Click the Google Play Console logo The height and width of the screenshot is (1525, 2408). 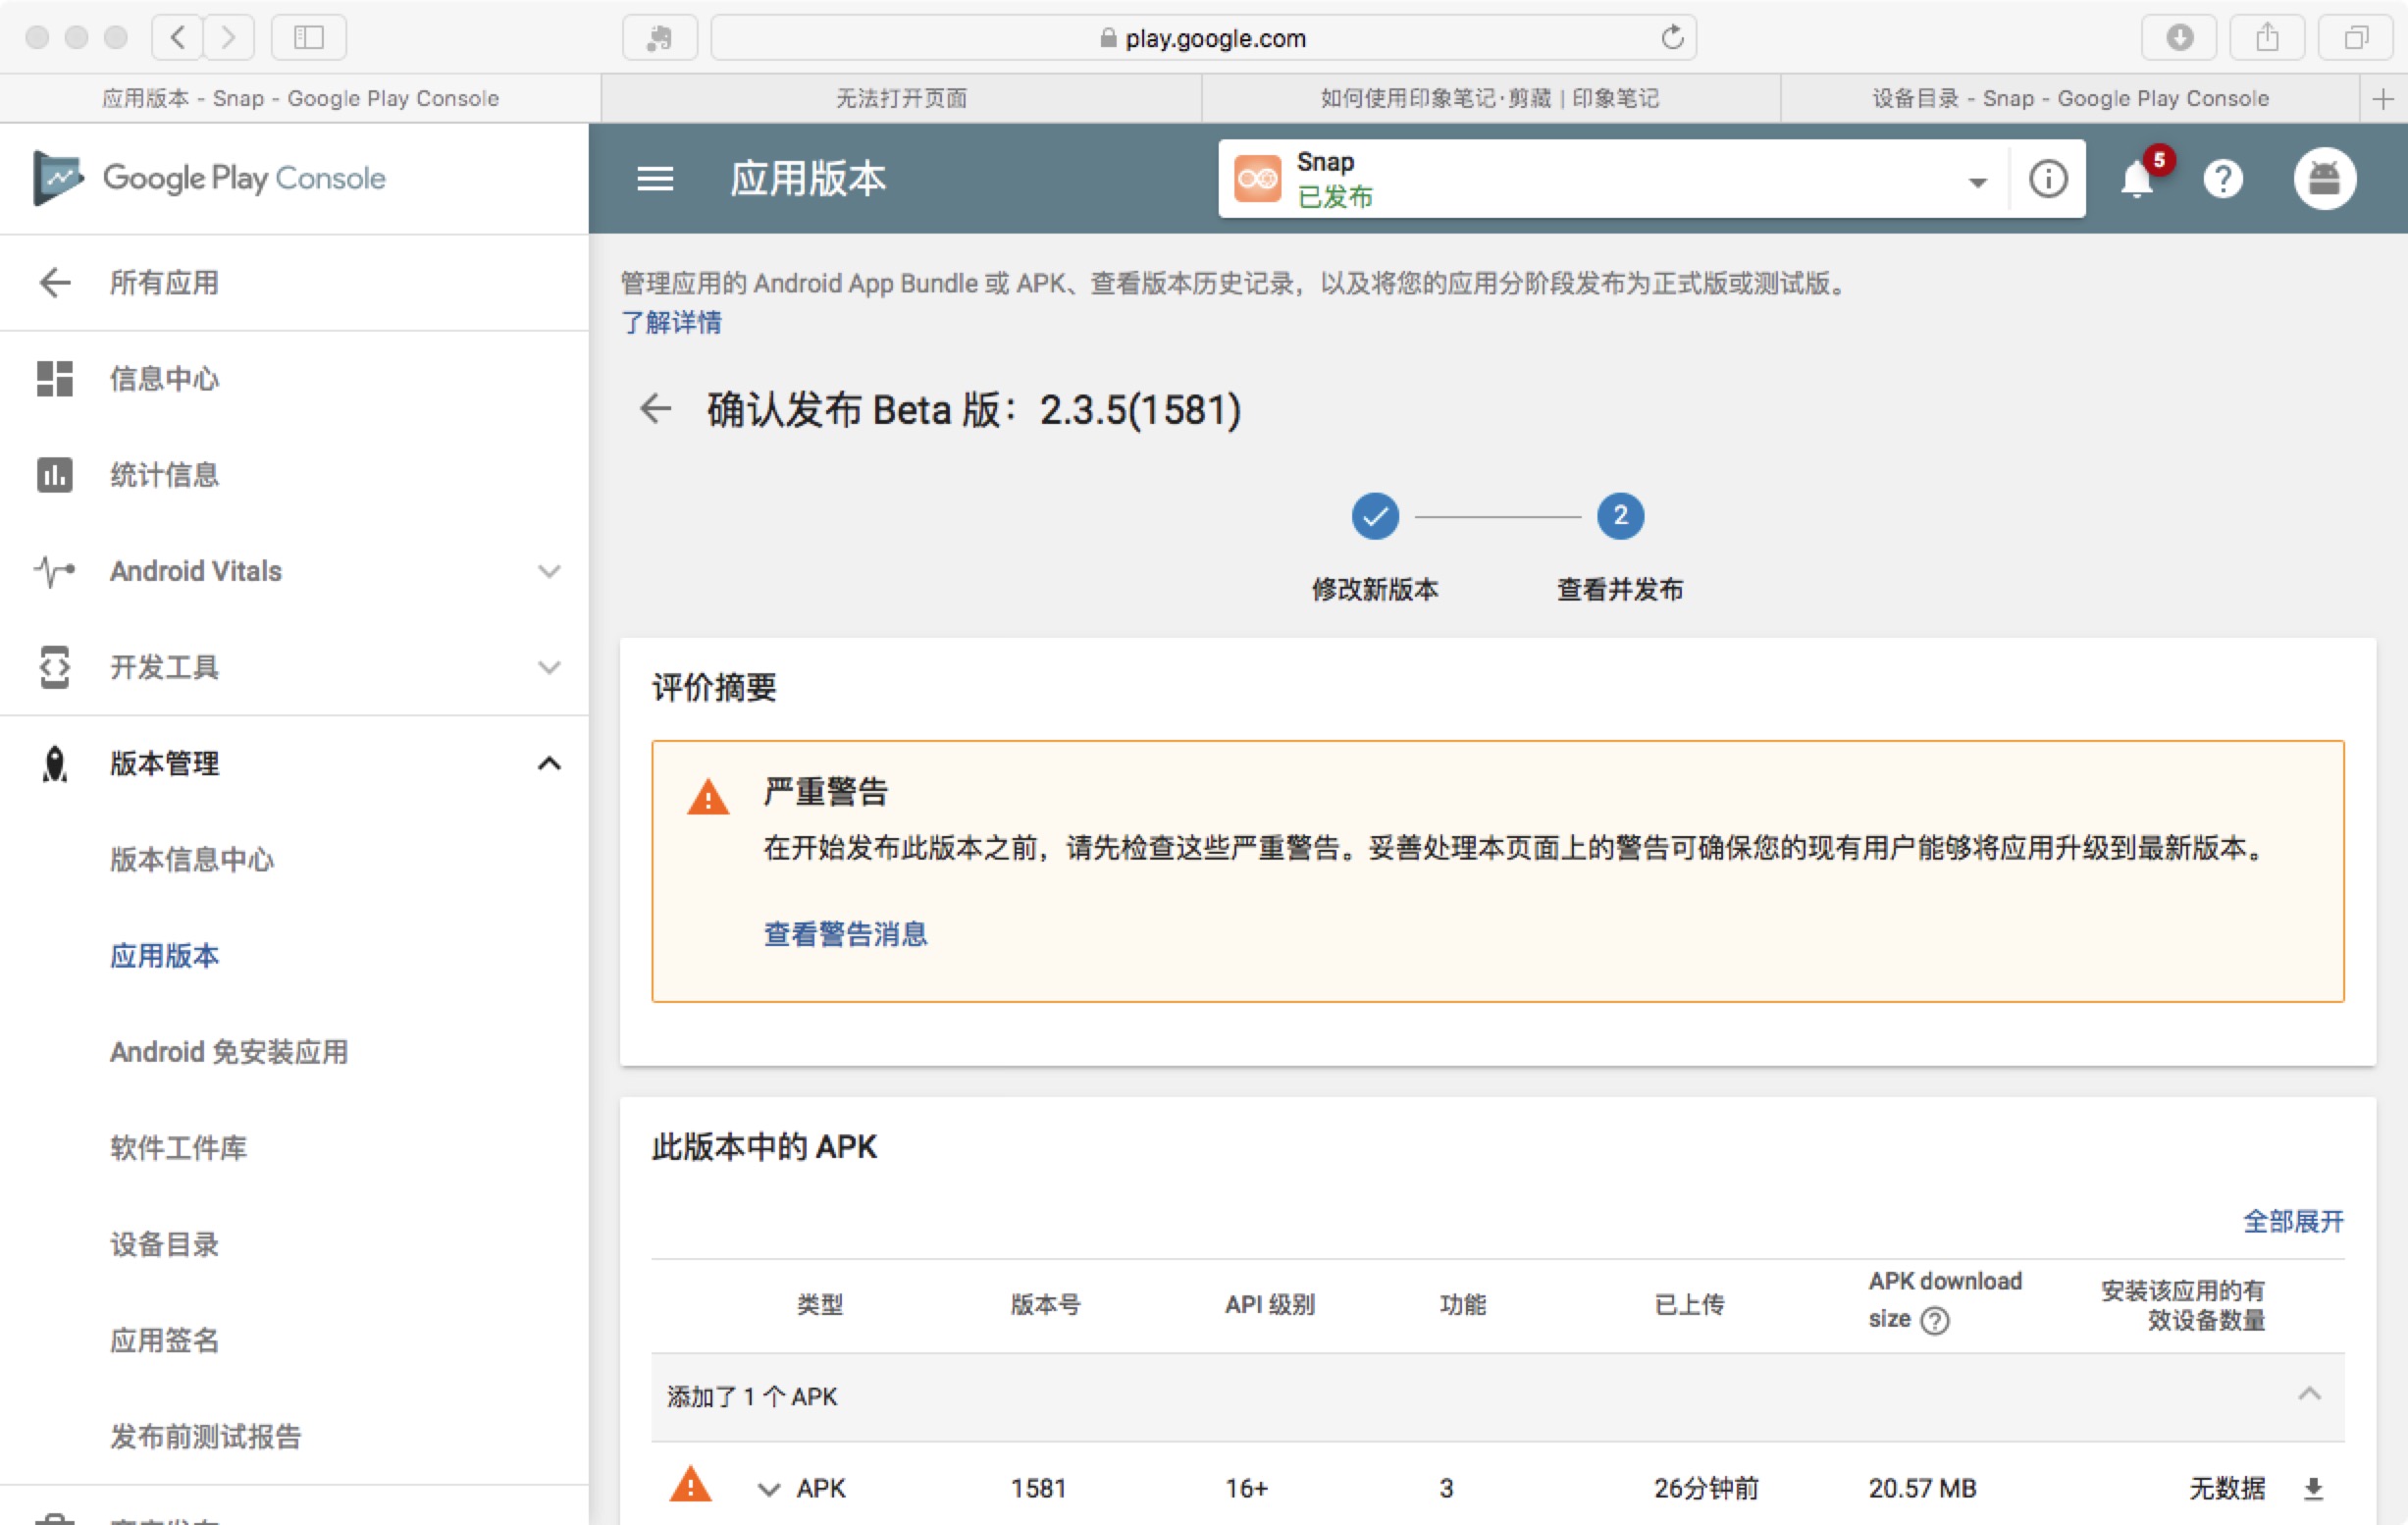[x=210, y=178]
